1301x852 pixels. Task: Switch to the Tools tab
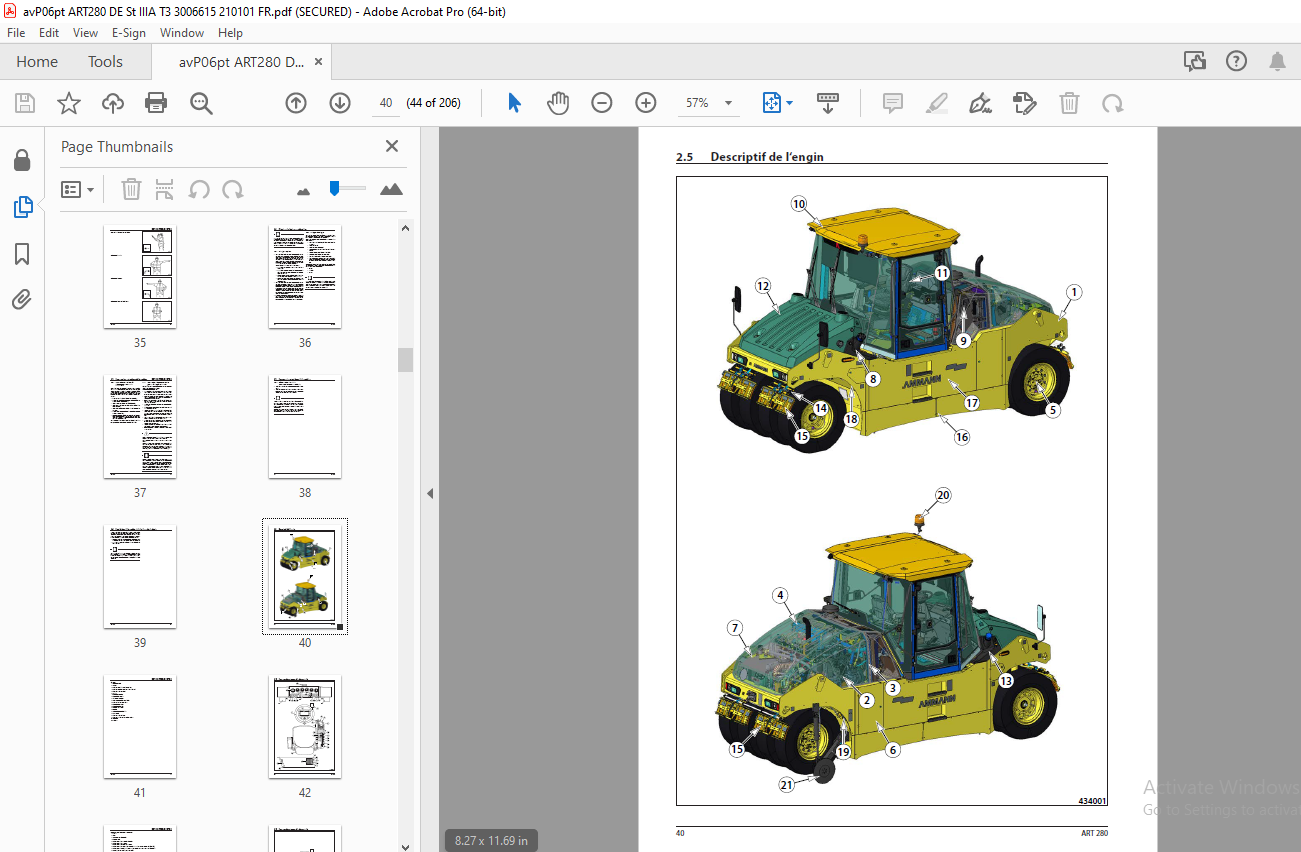click(x=105, y=62)
